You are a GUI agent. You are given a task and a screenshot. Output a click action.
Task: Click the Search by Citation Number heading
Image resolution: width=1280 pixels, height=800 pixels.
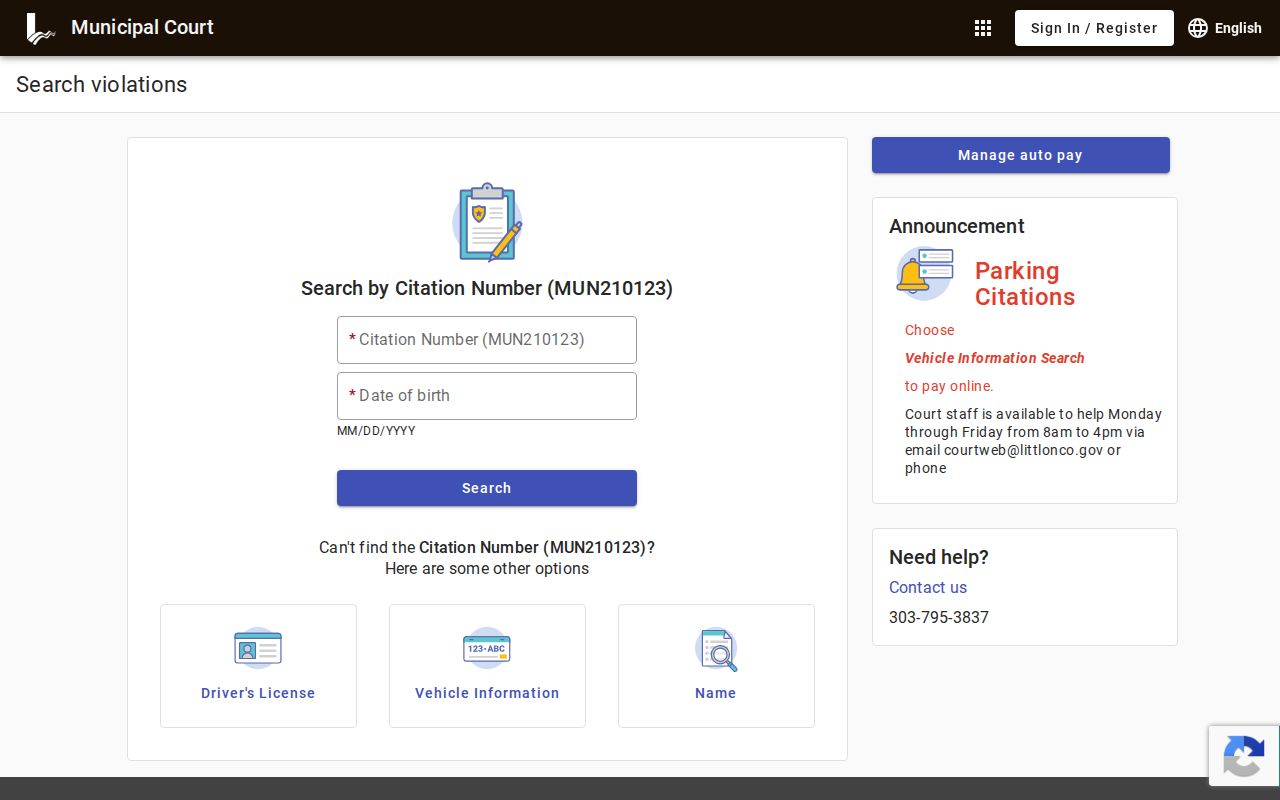click(487, 288)
